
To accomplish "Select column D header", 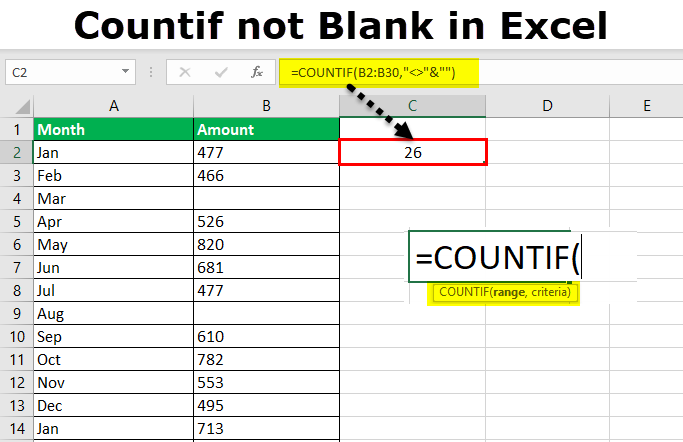I will (548, 106).
